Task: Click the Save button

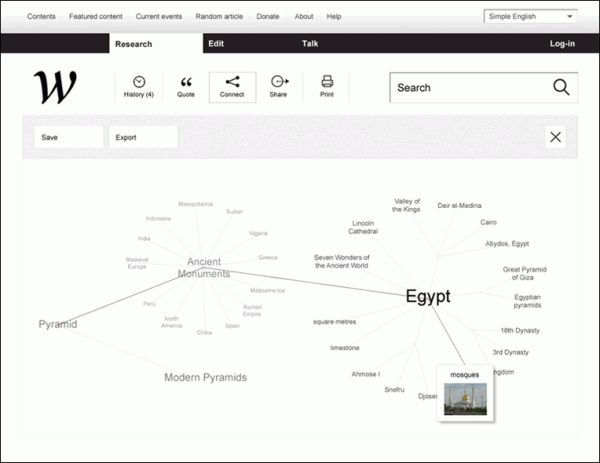Action: click(68, 137)
